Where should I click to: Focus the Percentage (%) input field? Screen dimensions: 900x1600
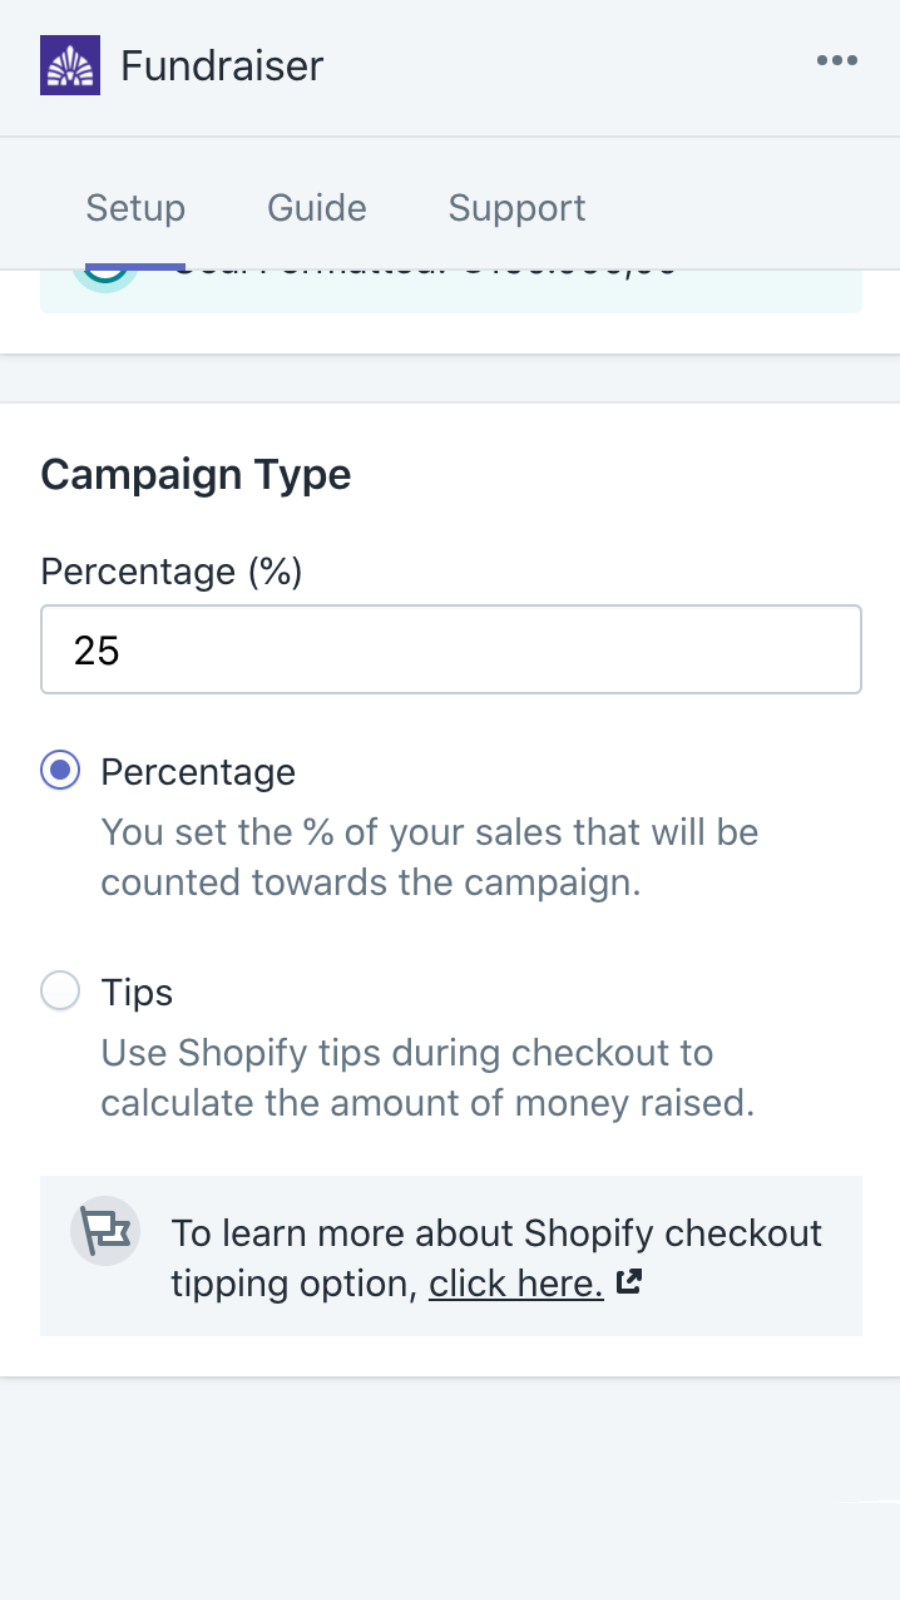tap(450, 649)
